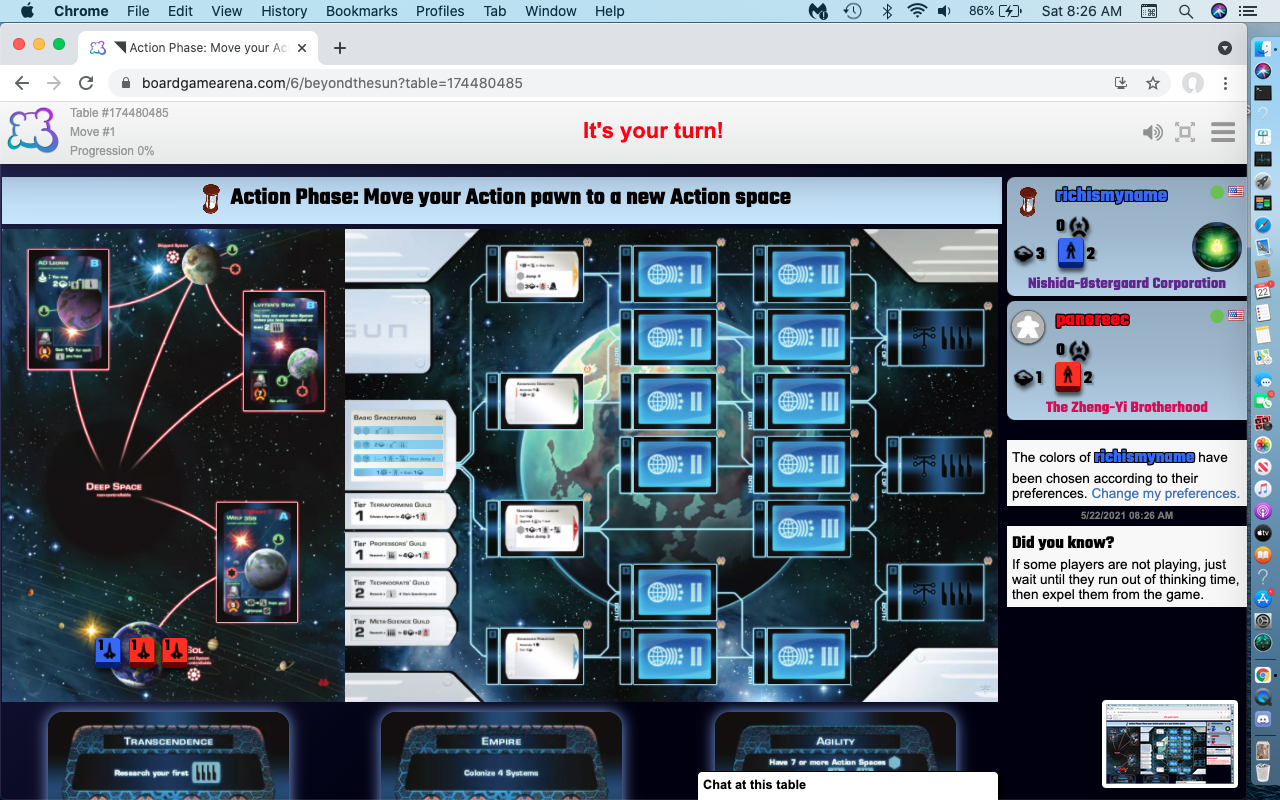Click the Wolf 359 system card
Viewport: 1280px width, 800px height.
[257, 562]
